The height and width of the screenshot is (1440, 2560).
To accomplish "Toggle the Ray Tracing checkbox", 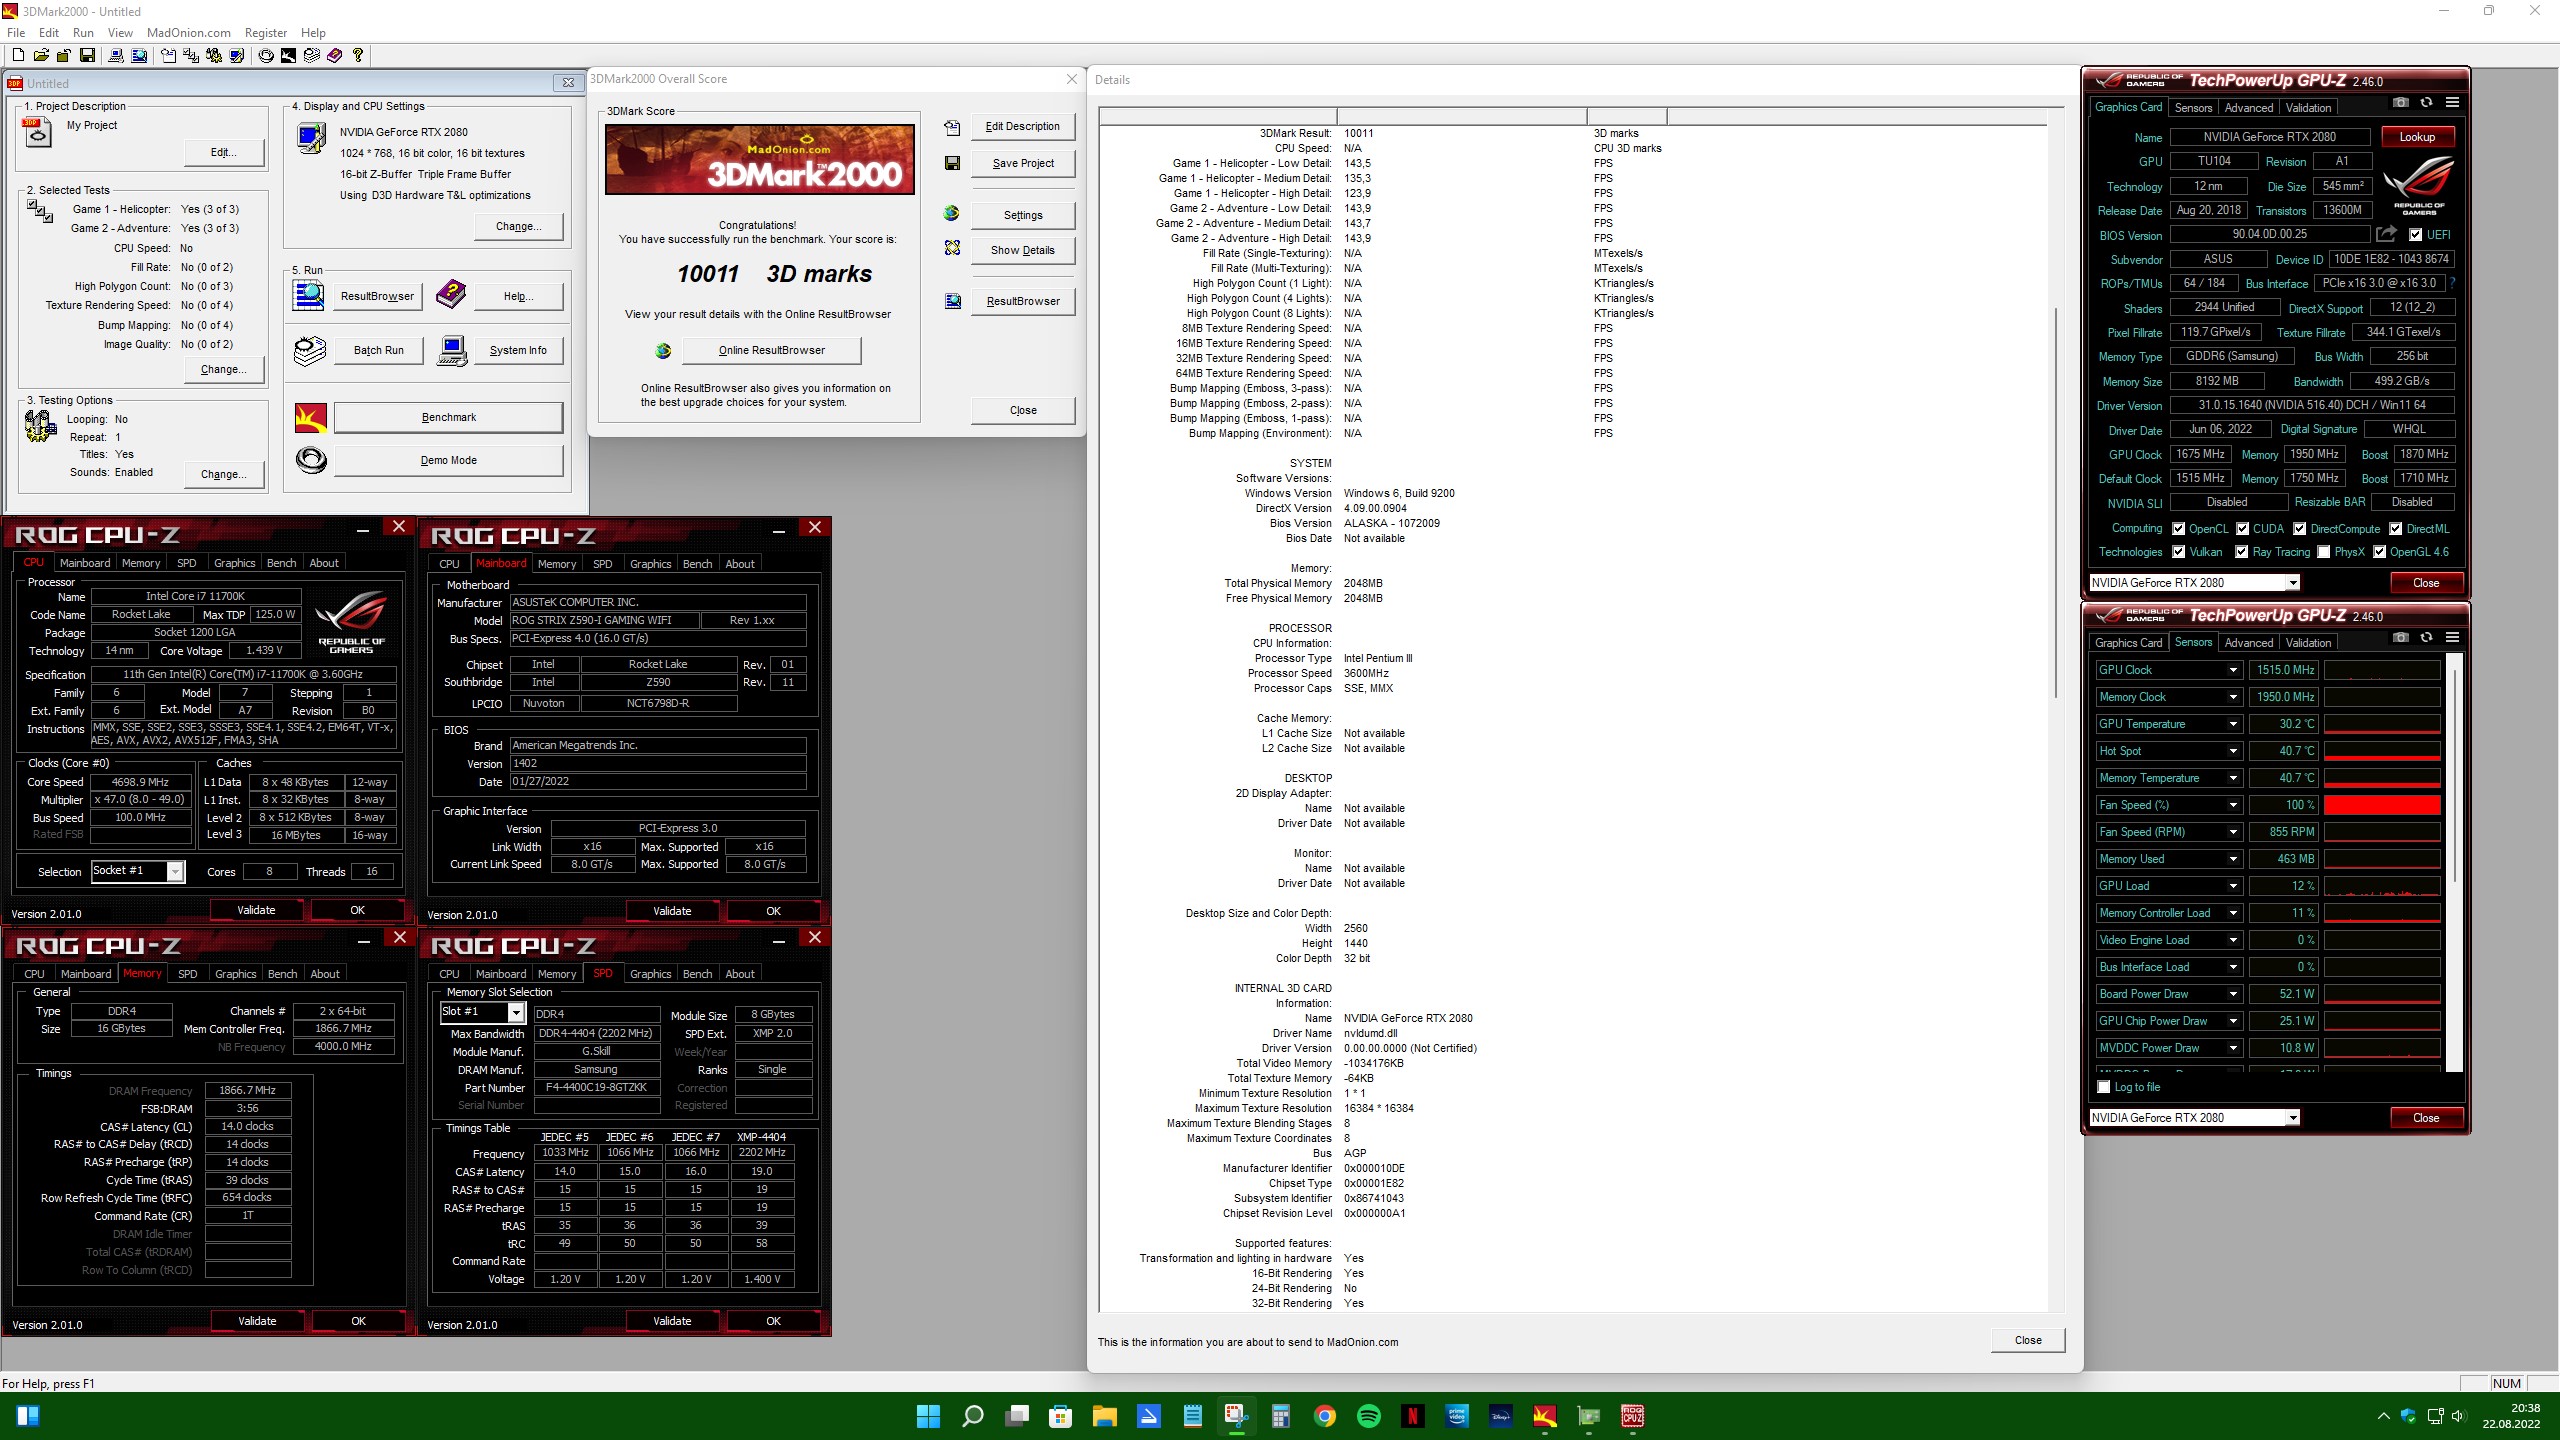I will point(2242,552).
